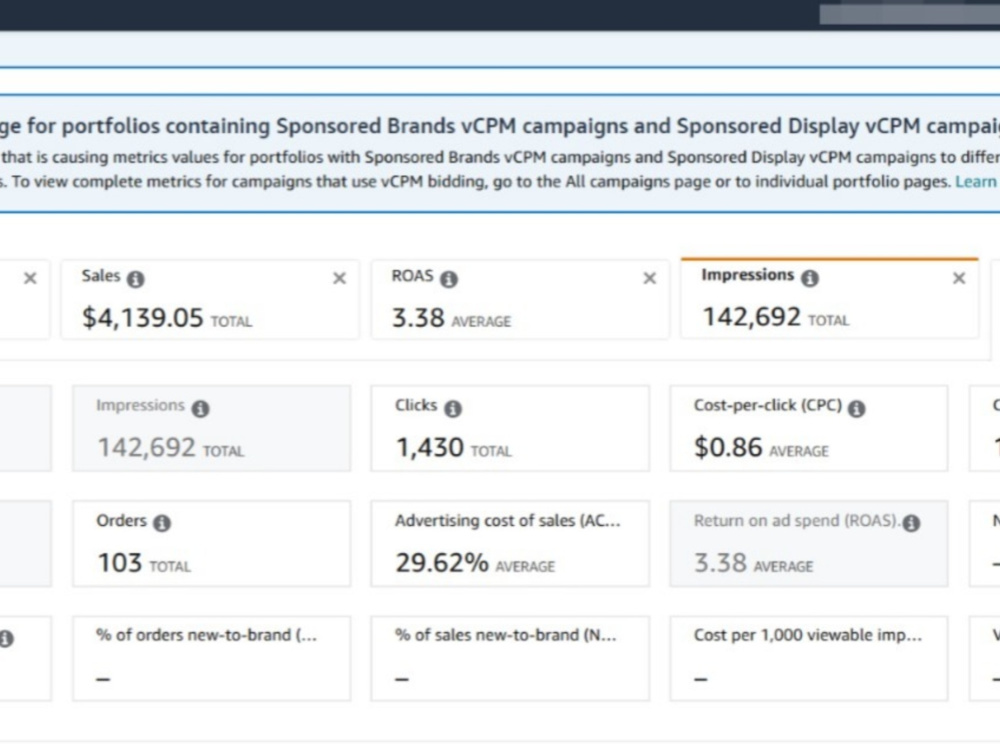
Task: Open info icon beside selected Impressions card
Action: 810,278
